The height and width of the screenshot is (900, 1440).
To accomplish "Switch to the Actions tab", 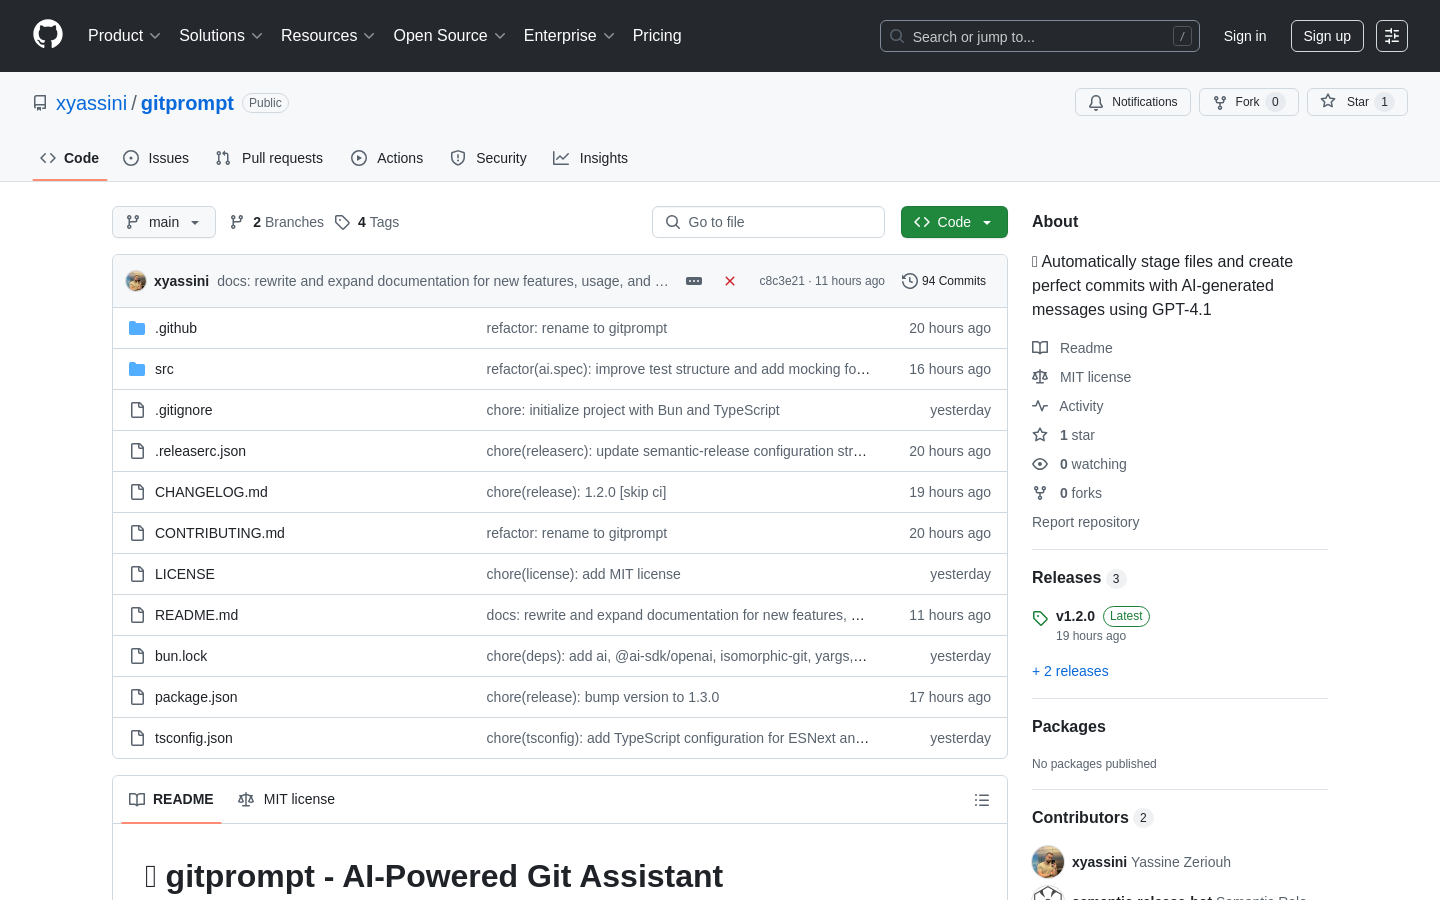I will [x=387, y=158].
